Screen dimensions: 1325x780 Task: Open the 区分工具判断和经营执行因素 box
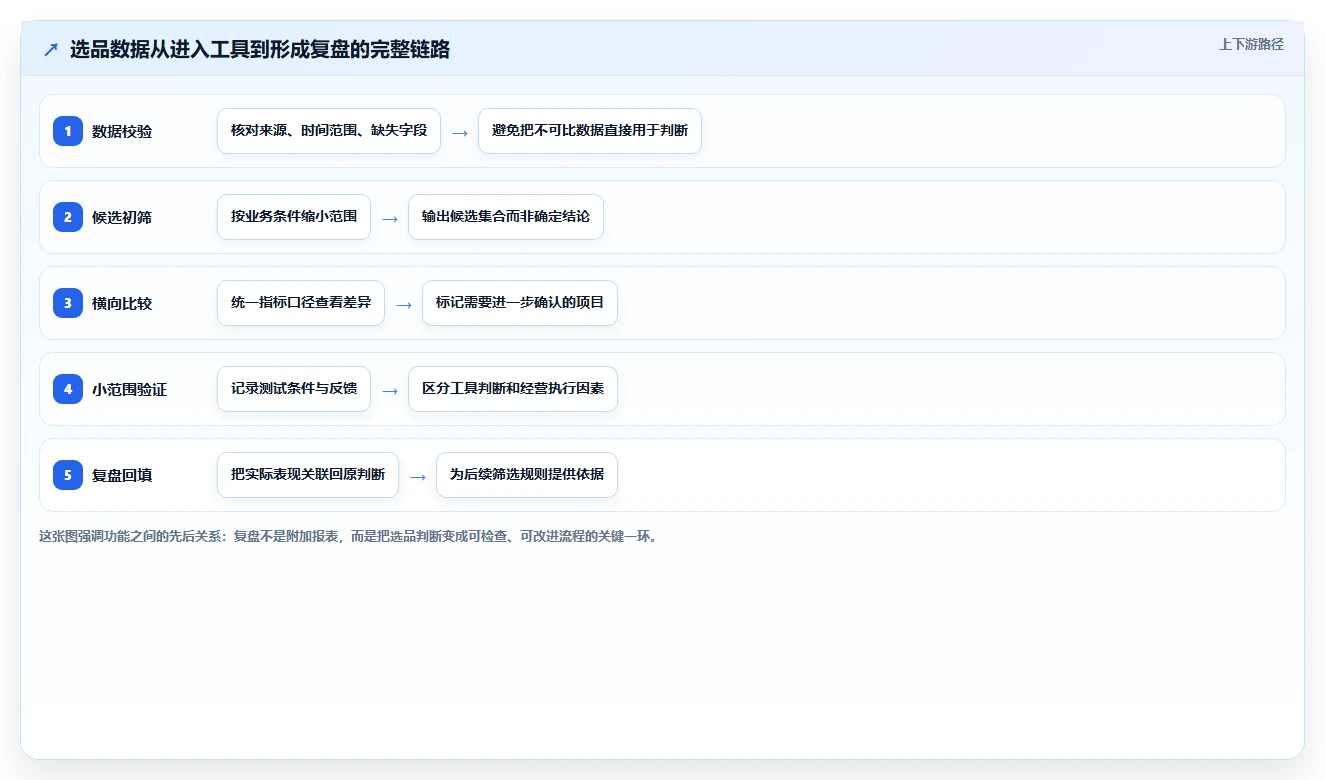[513, 389]
